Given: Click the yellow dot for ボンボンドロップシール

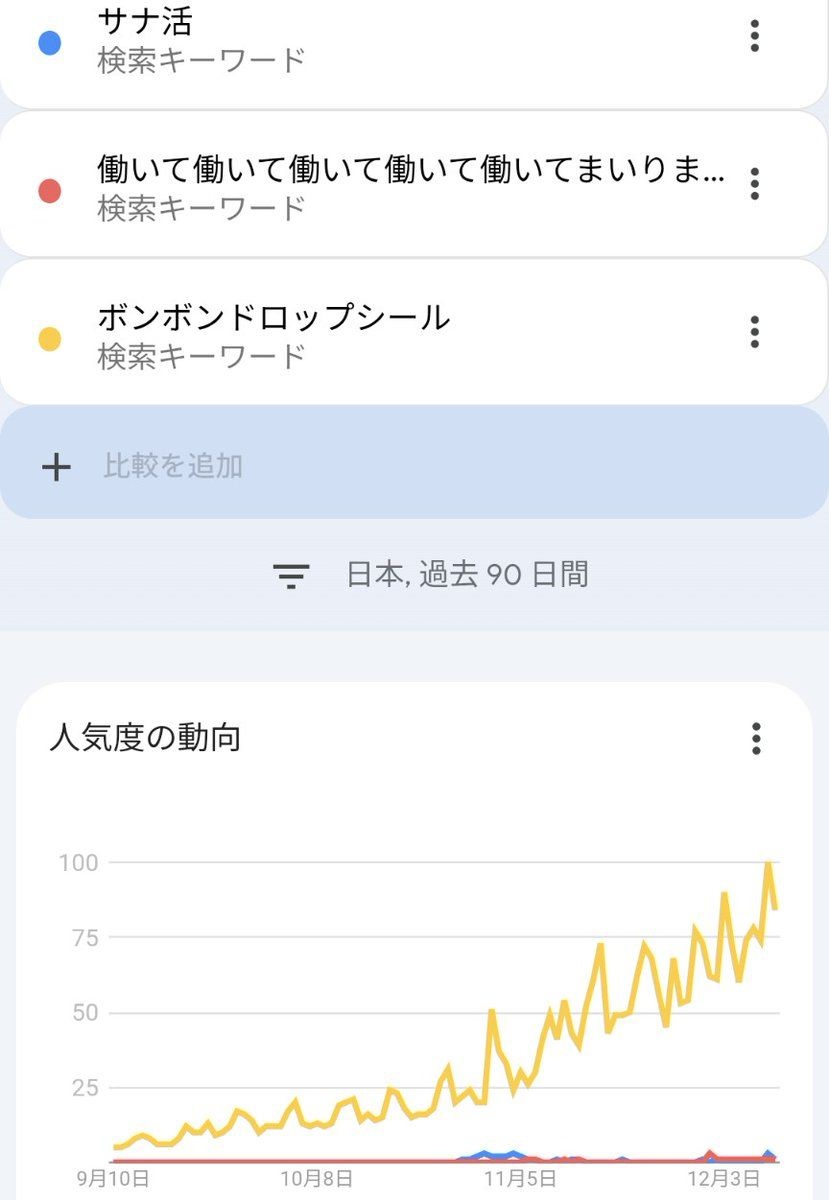Looking at the screenshot, I should (48, 339).
